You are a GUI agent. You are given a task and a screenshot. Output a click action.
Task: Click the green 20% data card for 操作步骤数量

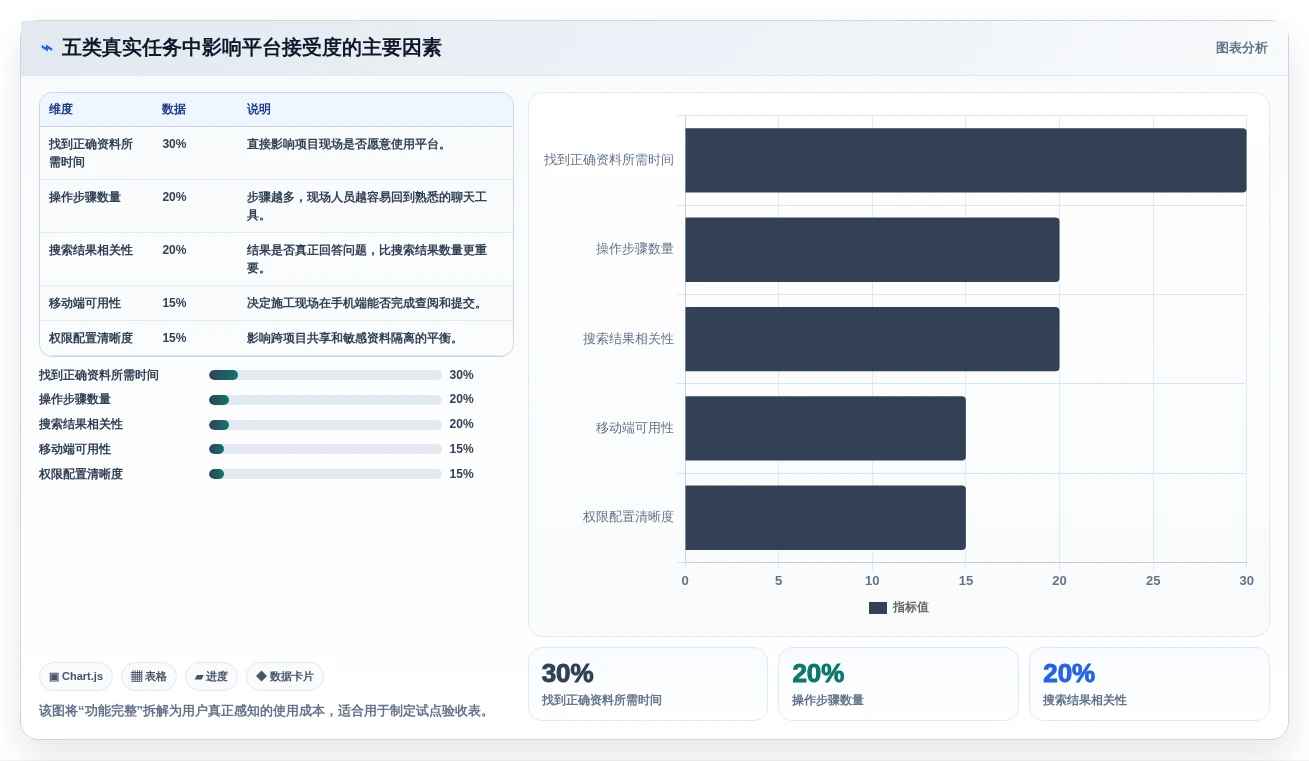(x=898, y=684)
